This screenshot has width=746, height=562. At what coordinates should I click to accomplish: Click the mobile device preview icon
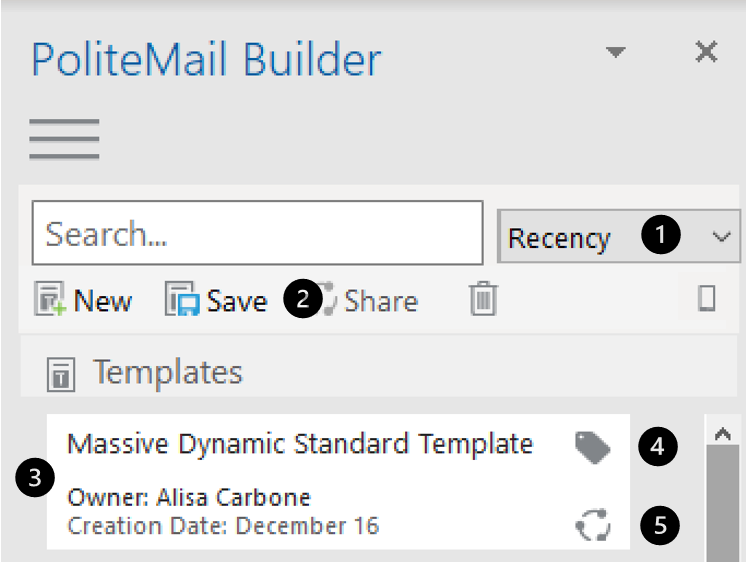point(706,299)
